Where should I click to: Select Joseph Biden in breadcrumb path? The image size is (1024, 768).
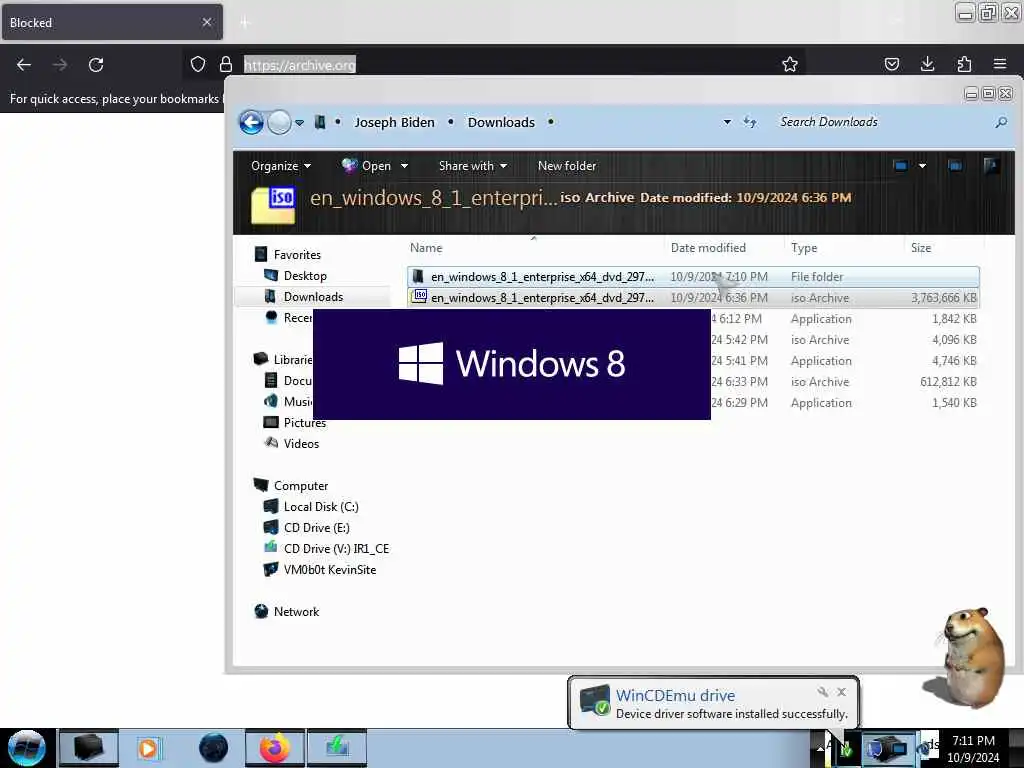[394, 123]
